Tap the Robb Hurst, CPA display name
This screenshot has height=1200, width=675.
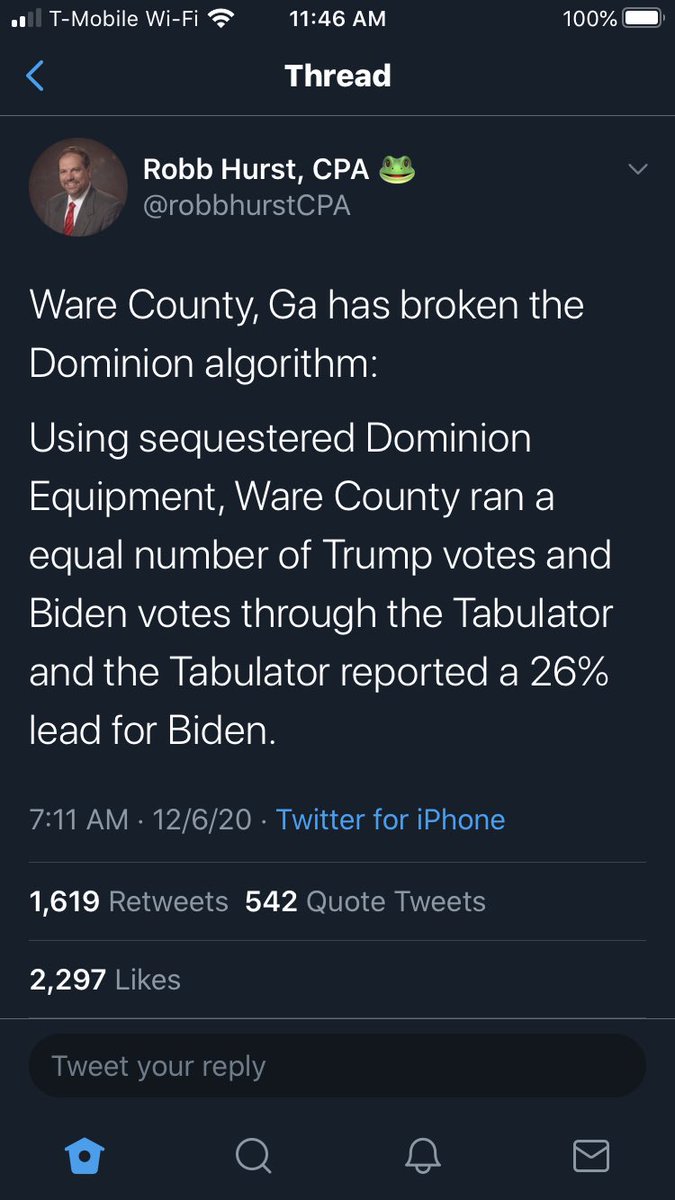[x=255, y=169]
